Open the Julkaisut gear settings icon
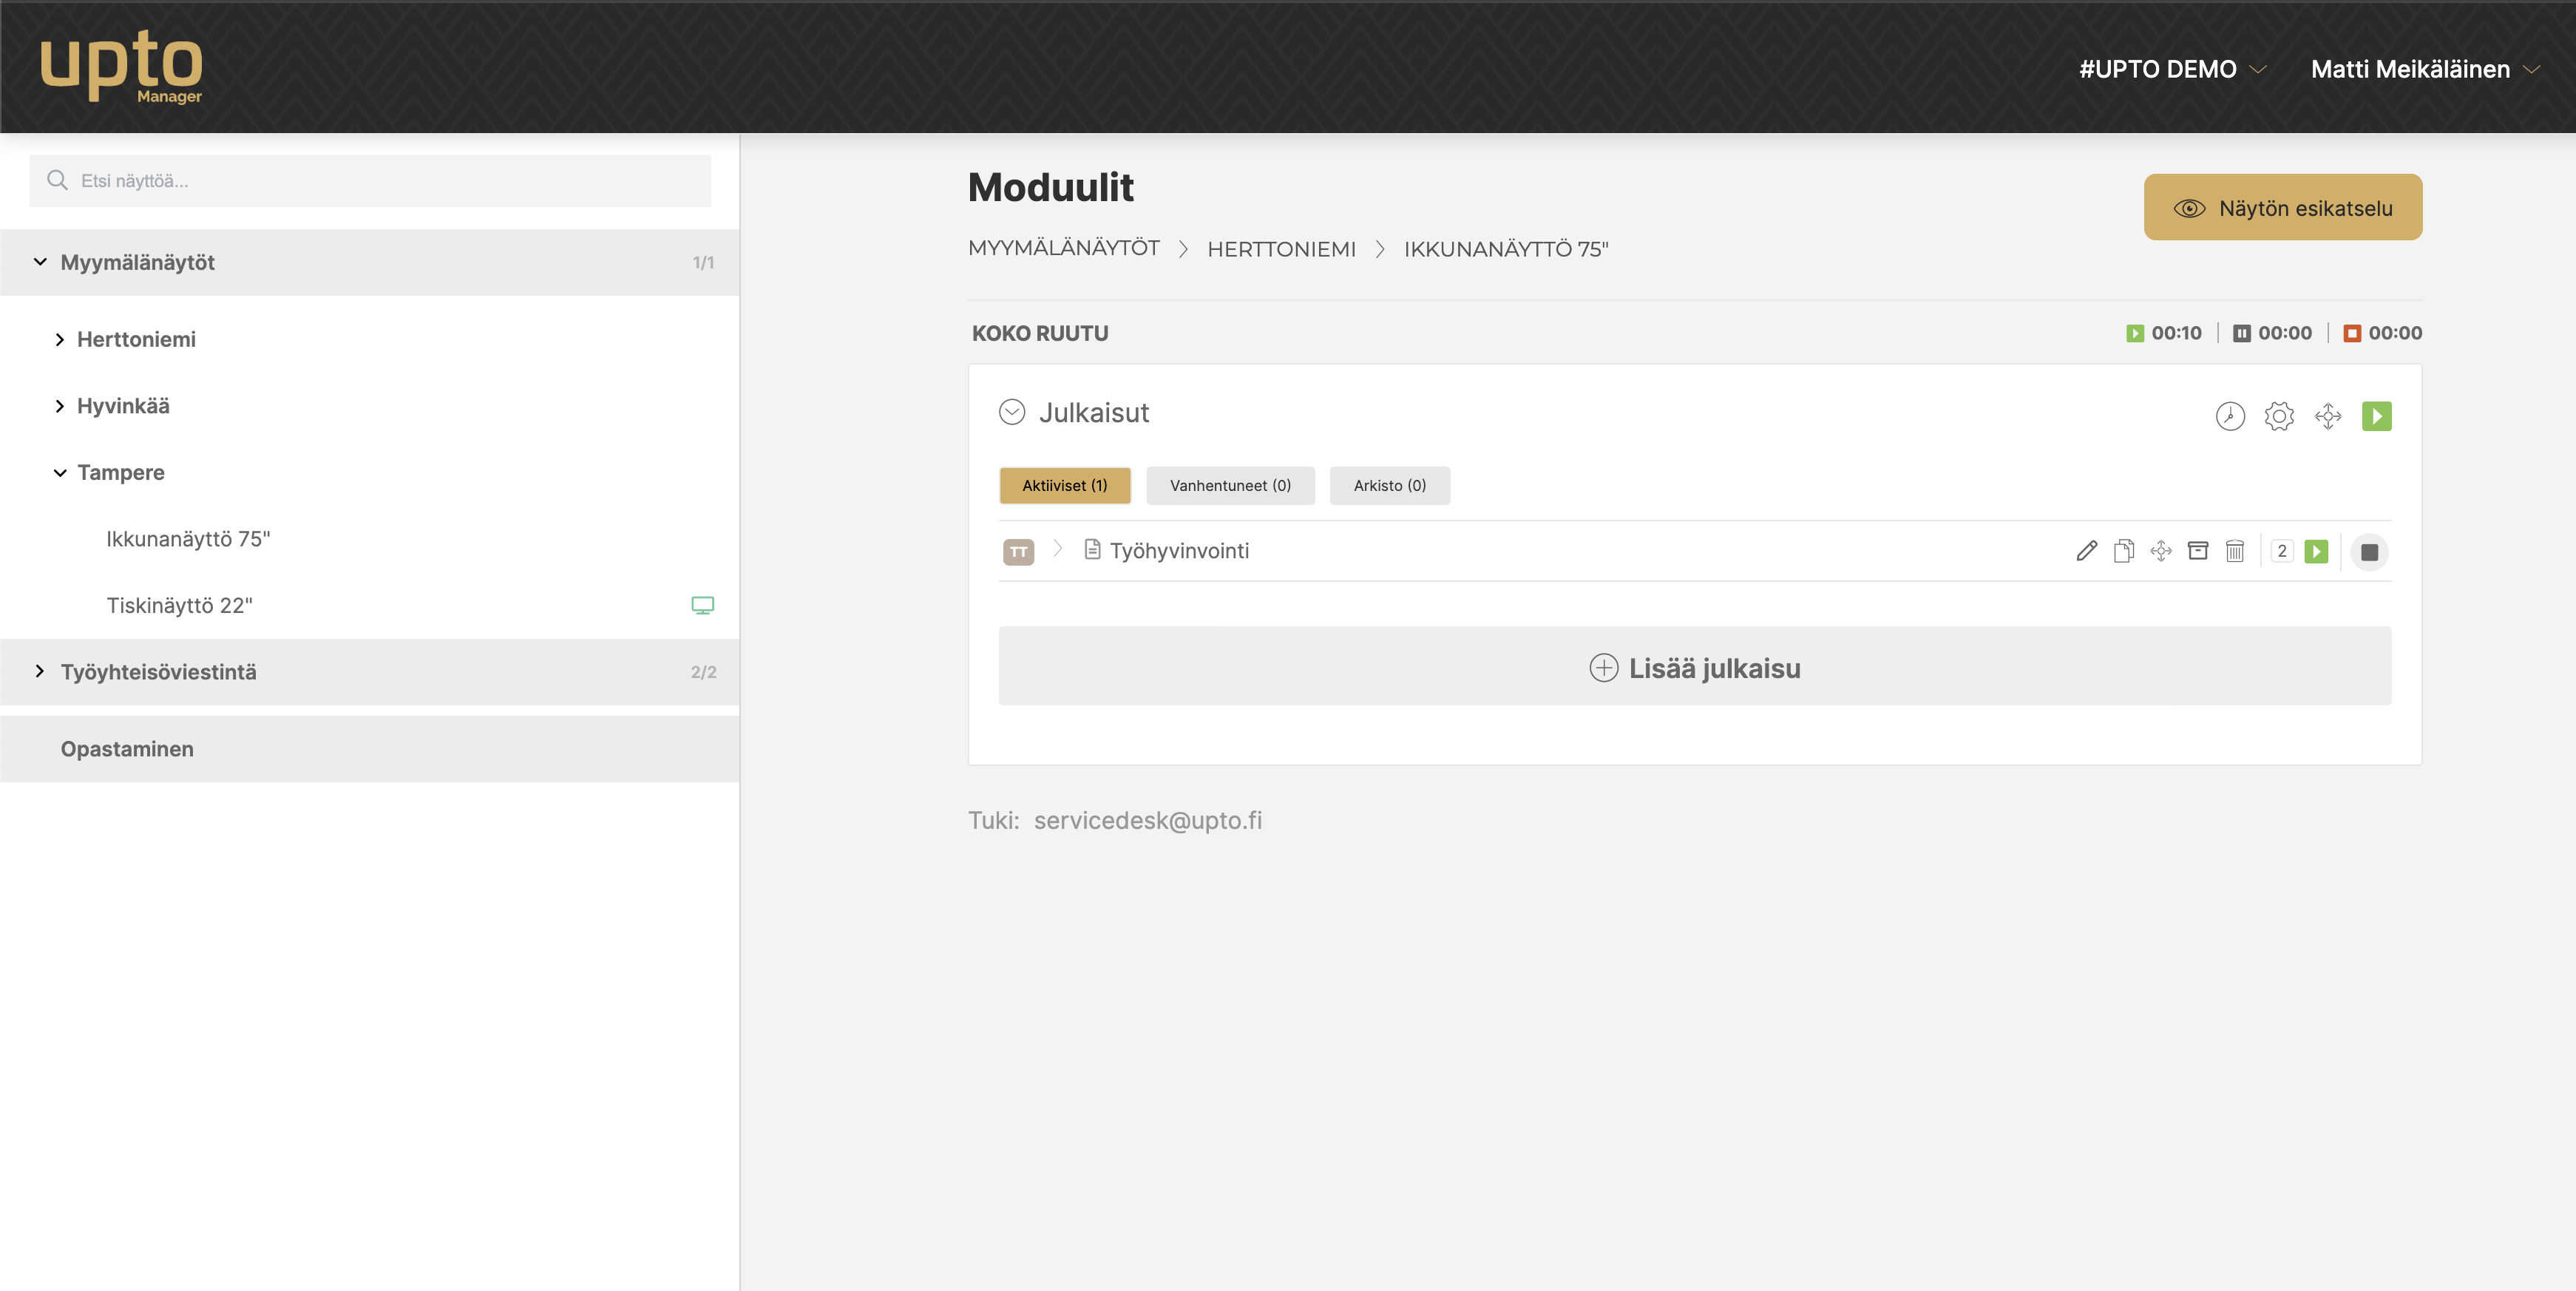The height and width of the screenshot is (1291, 2576). point(2279,416)
